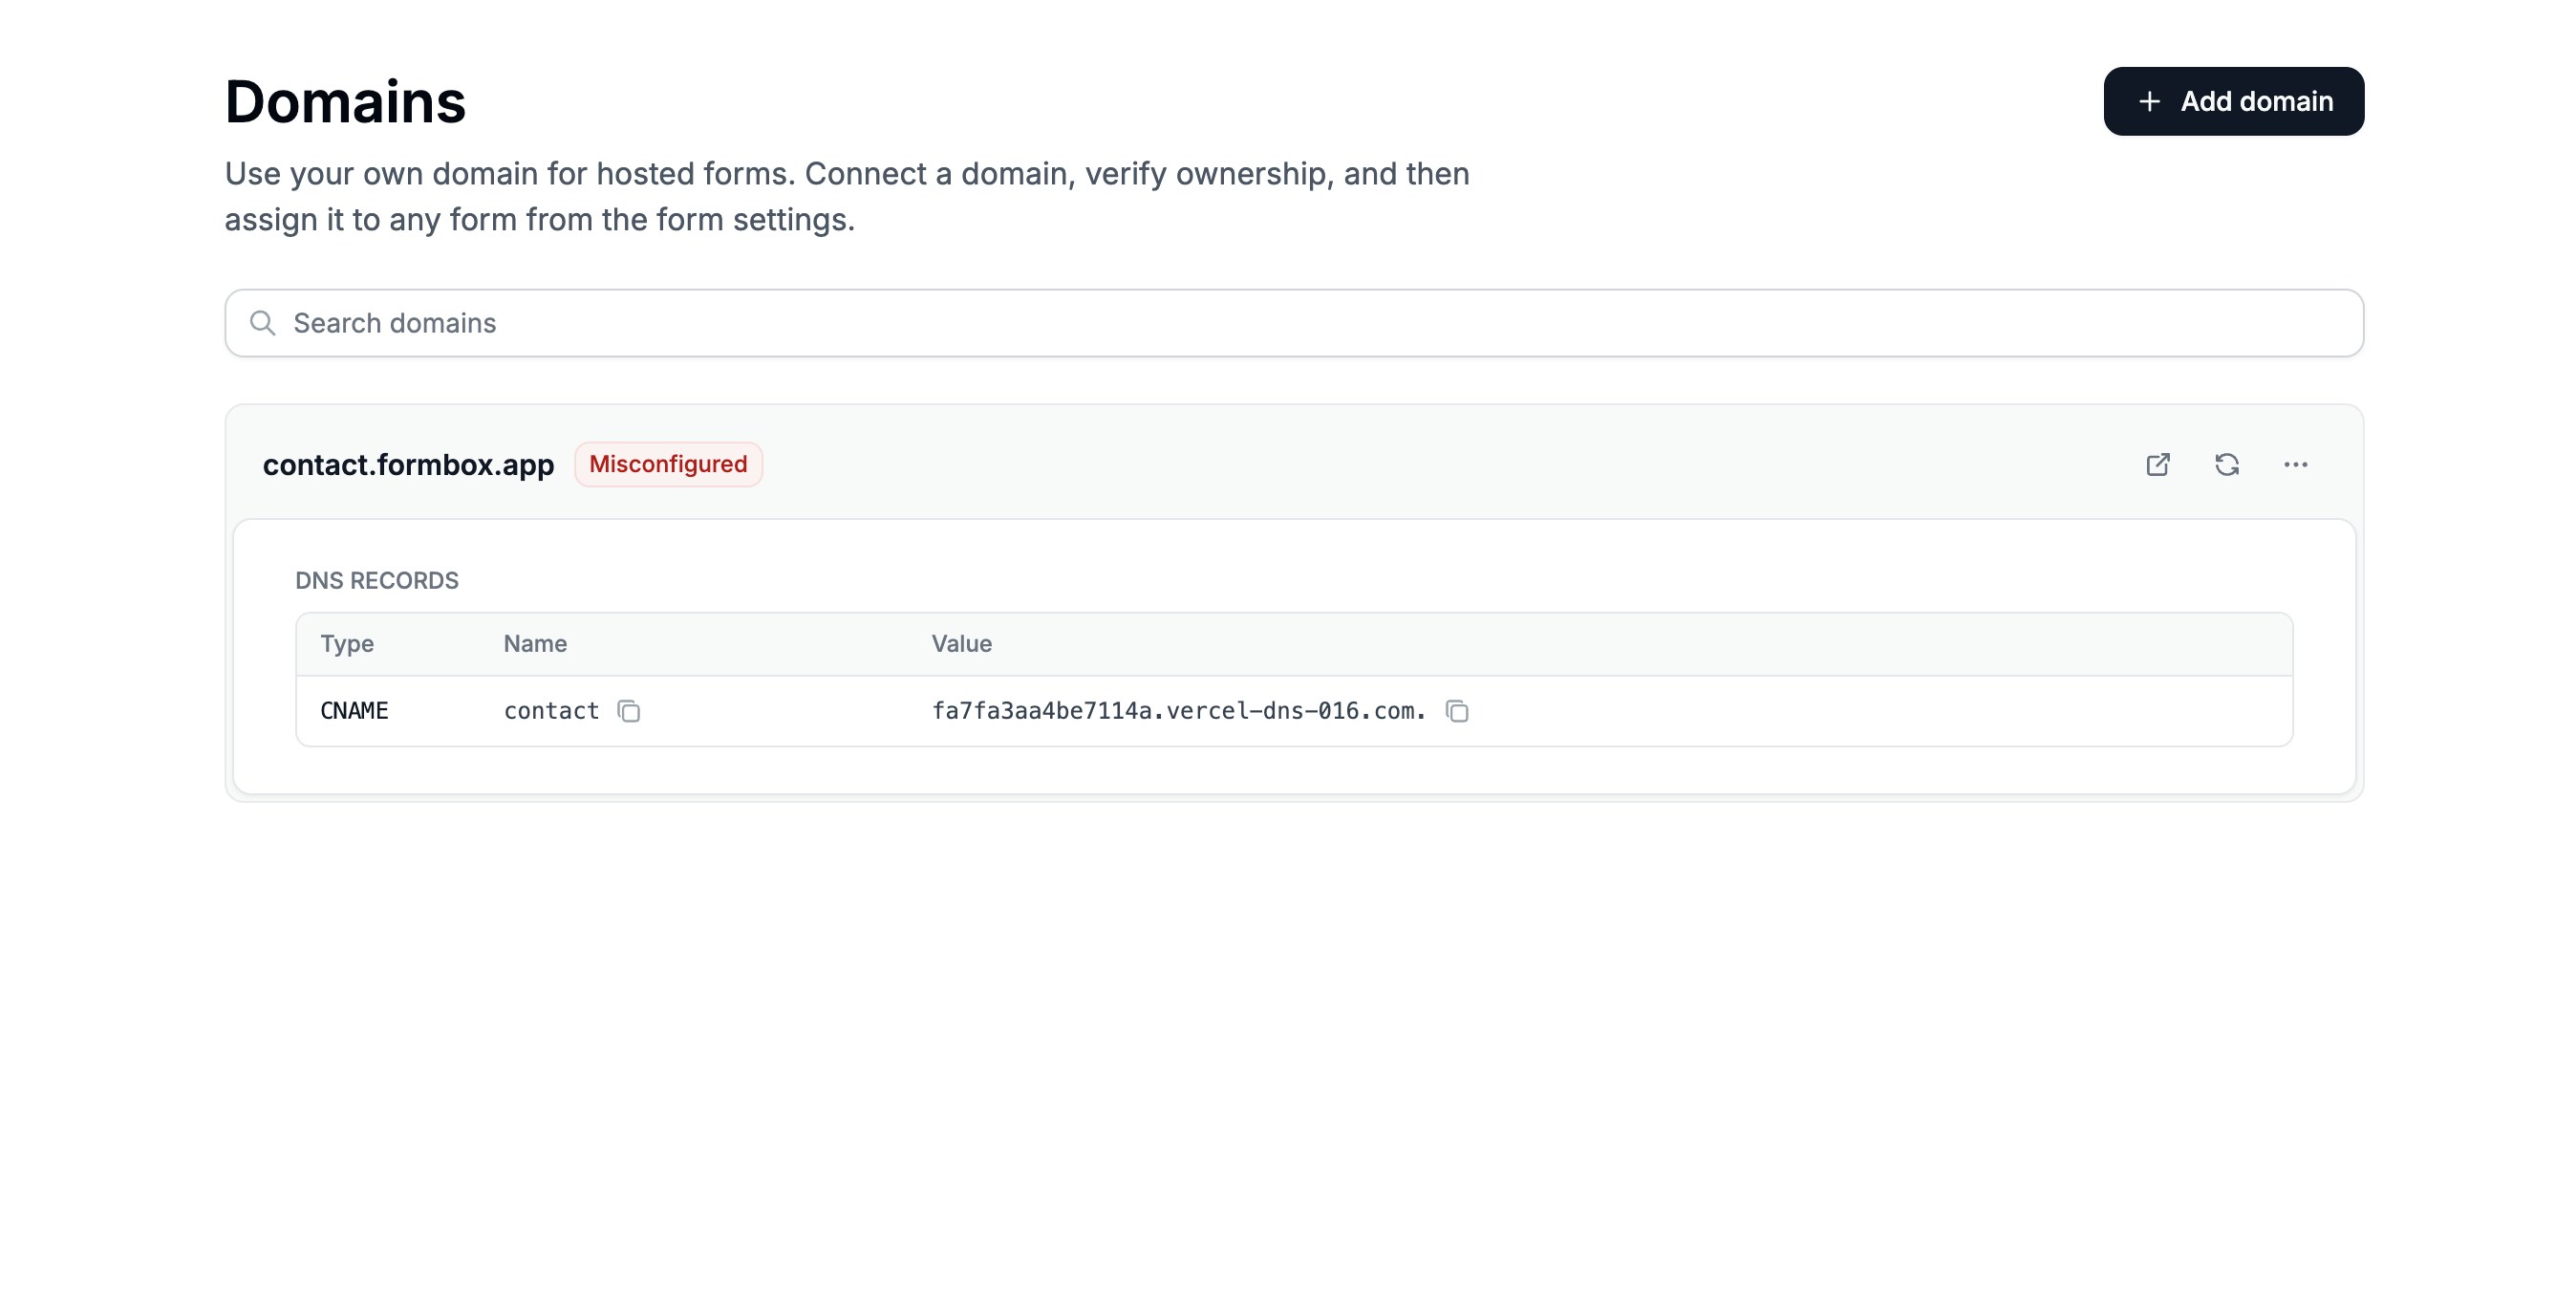Screen dimensions: 2576x1296
Task: Click the Type column header
Action: point(346,643)
